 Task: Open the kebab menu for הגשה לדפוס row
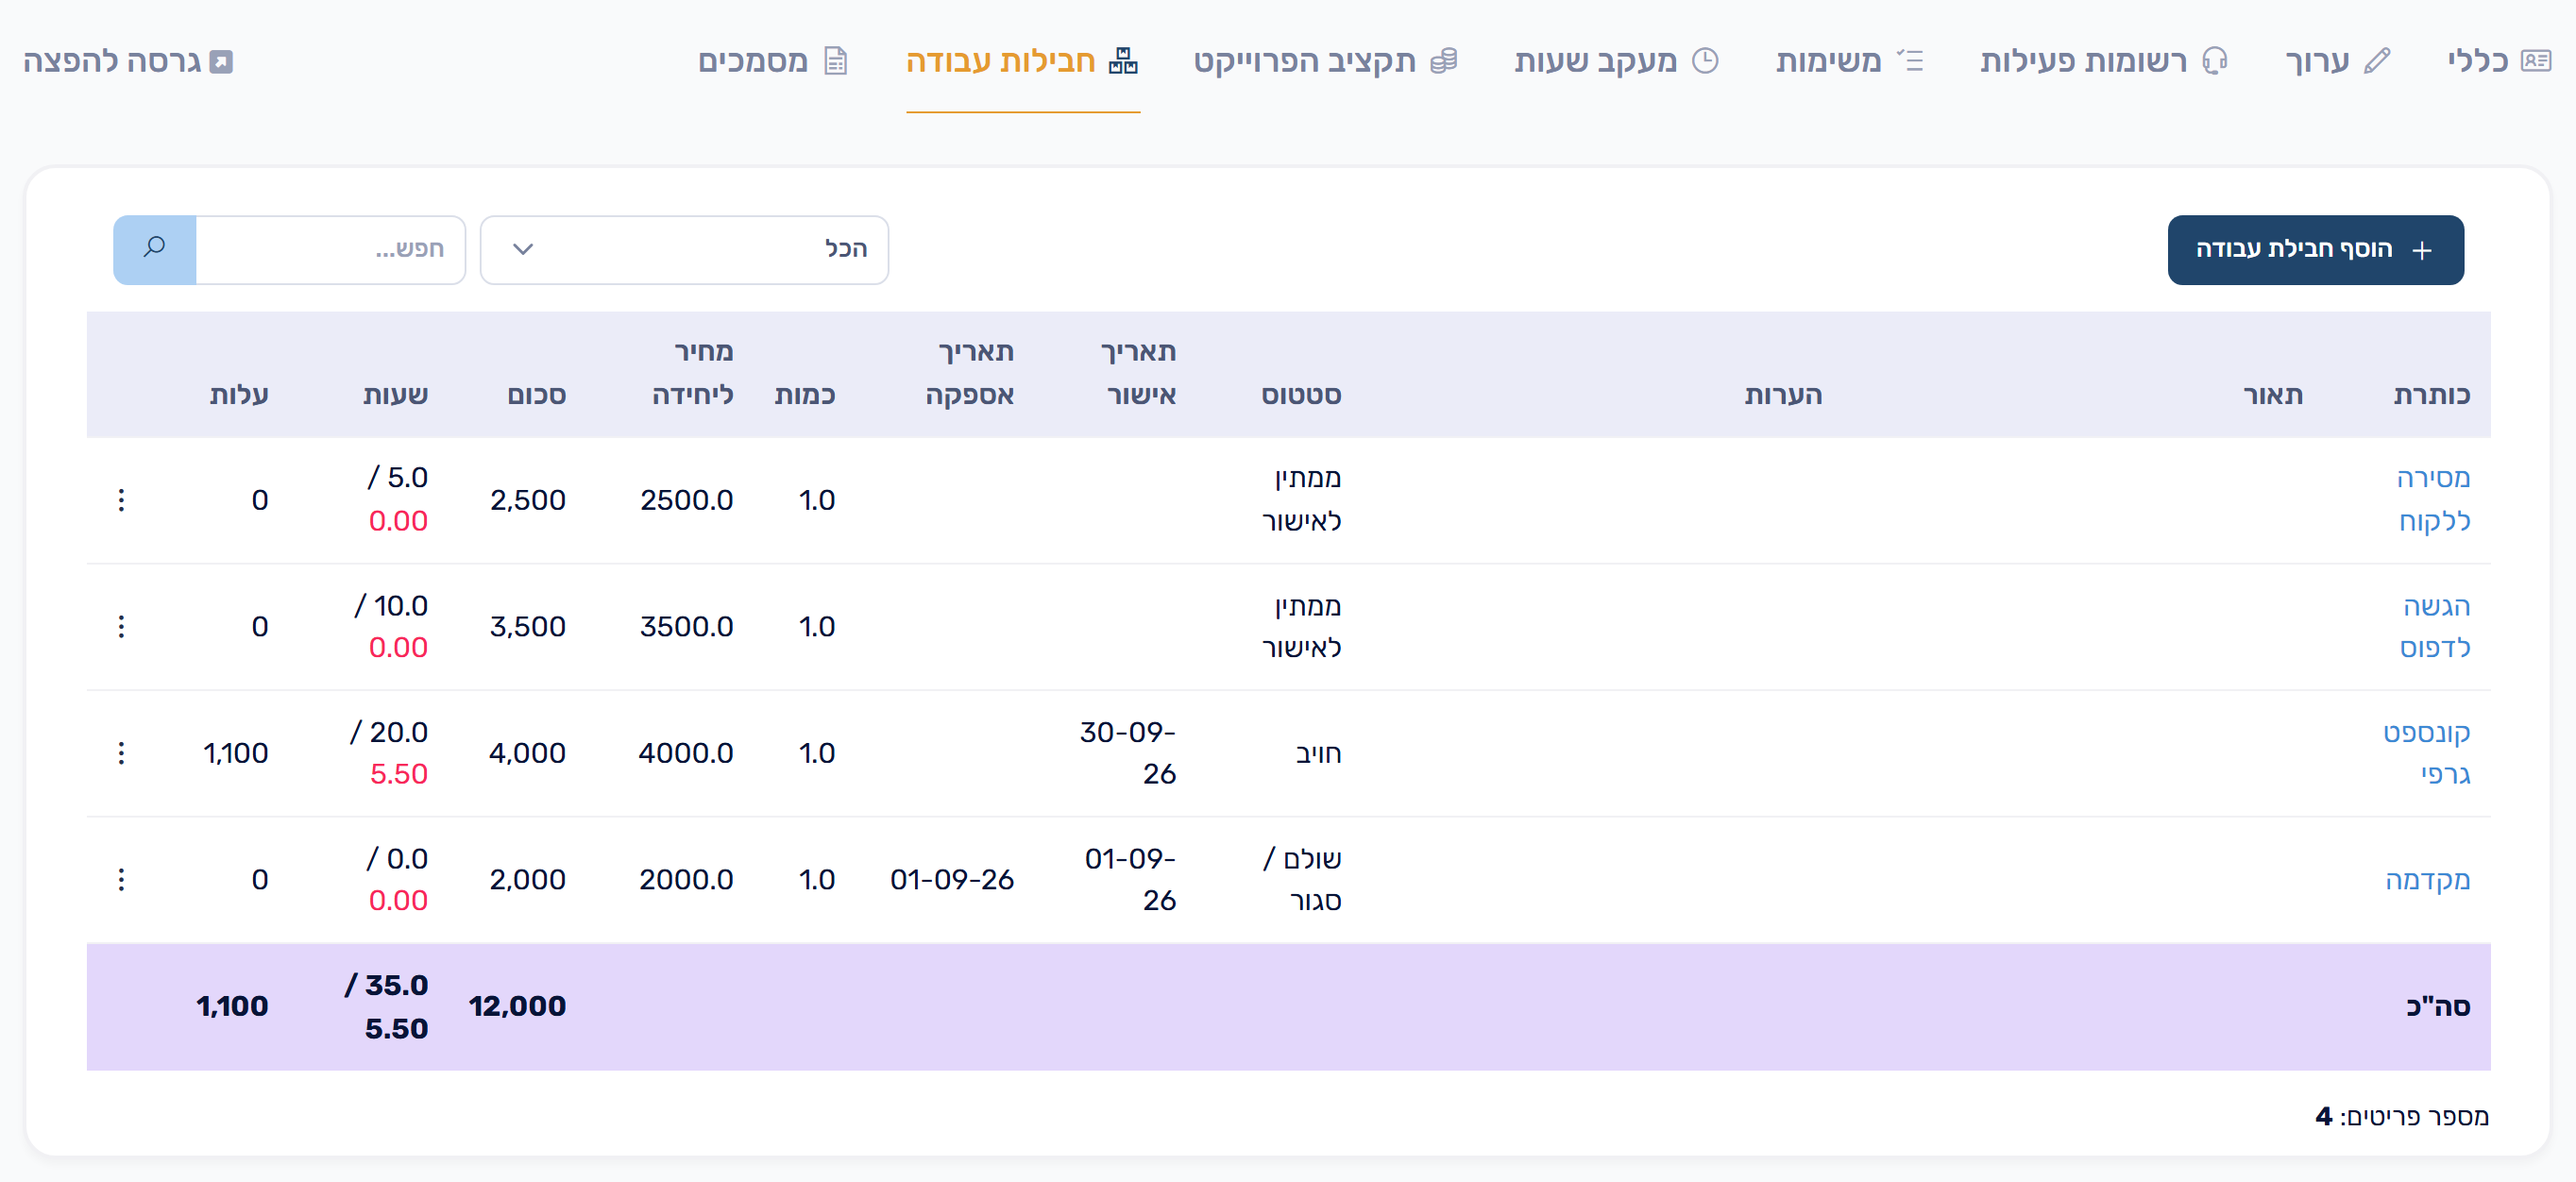tap(121, 626)
